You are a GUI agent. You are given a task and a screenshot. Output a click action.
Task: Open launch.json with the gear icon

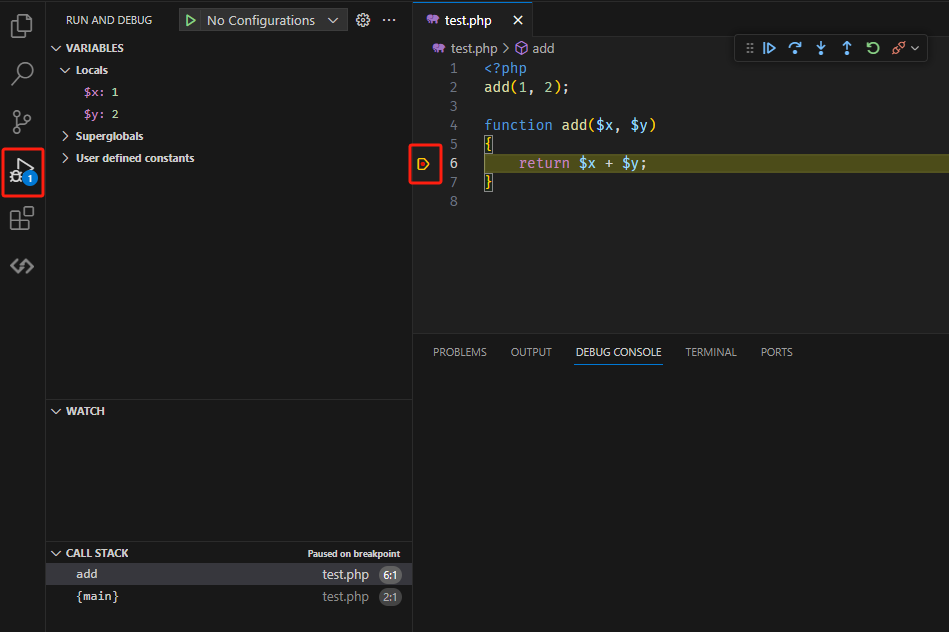tap(363, 21)
